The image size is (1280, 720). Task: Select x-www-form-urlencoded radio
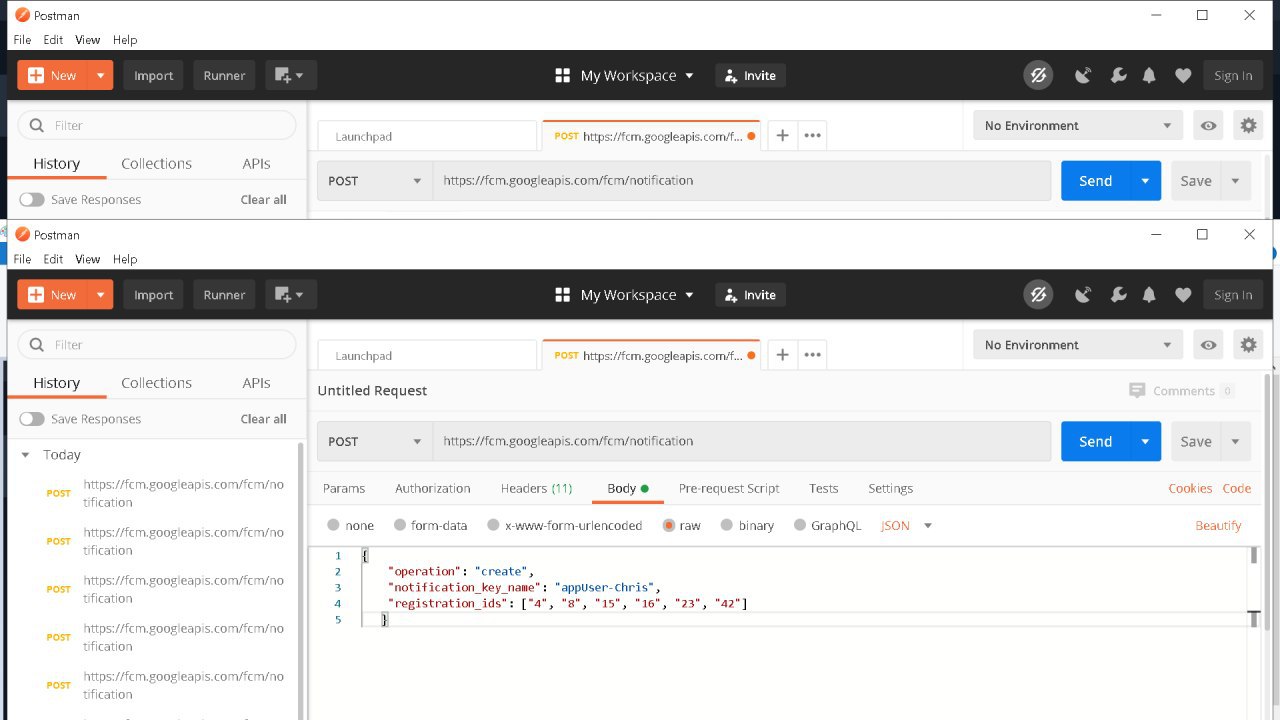point(493,525)
